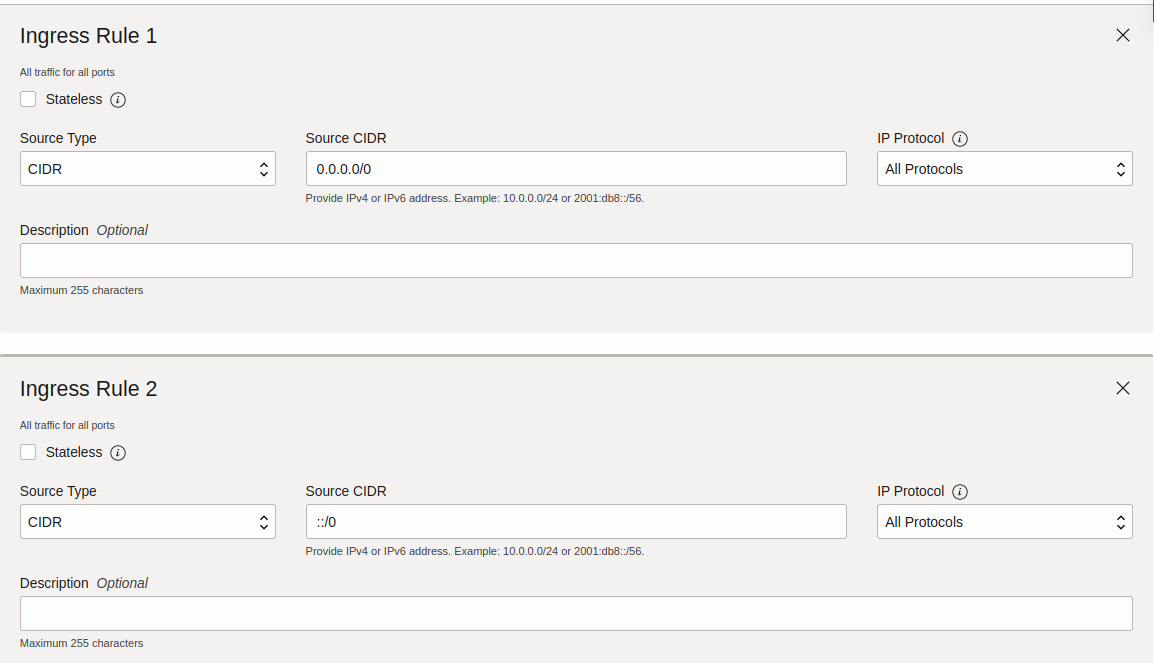The image size is (1154, 663).
Task: Expand IP Protocol dropdown in Ingress Rule 2
Action: coord(1005,522)
